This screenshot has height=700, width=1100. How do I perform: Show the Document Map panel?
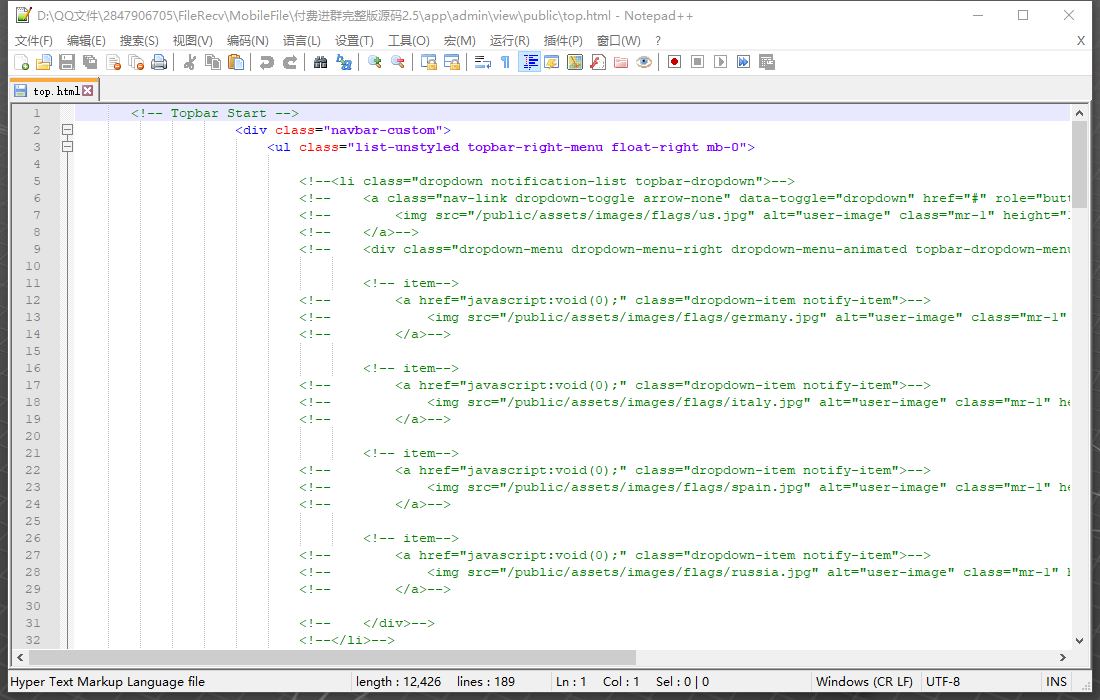coord(575,62)
